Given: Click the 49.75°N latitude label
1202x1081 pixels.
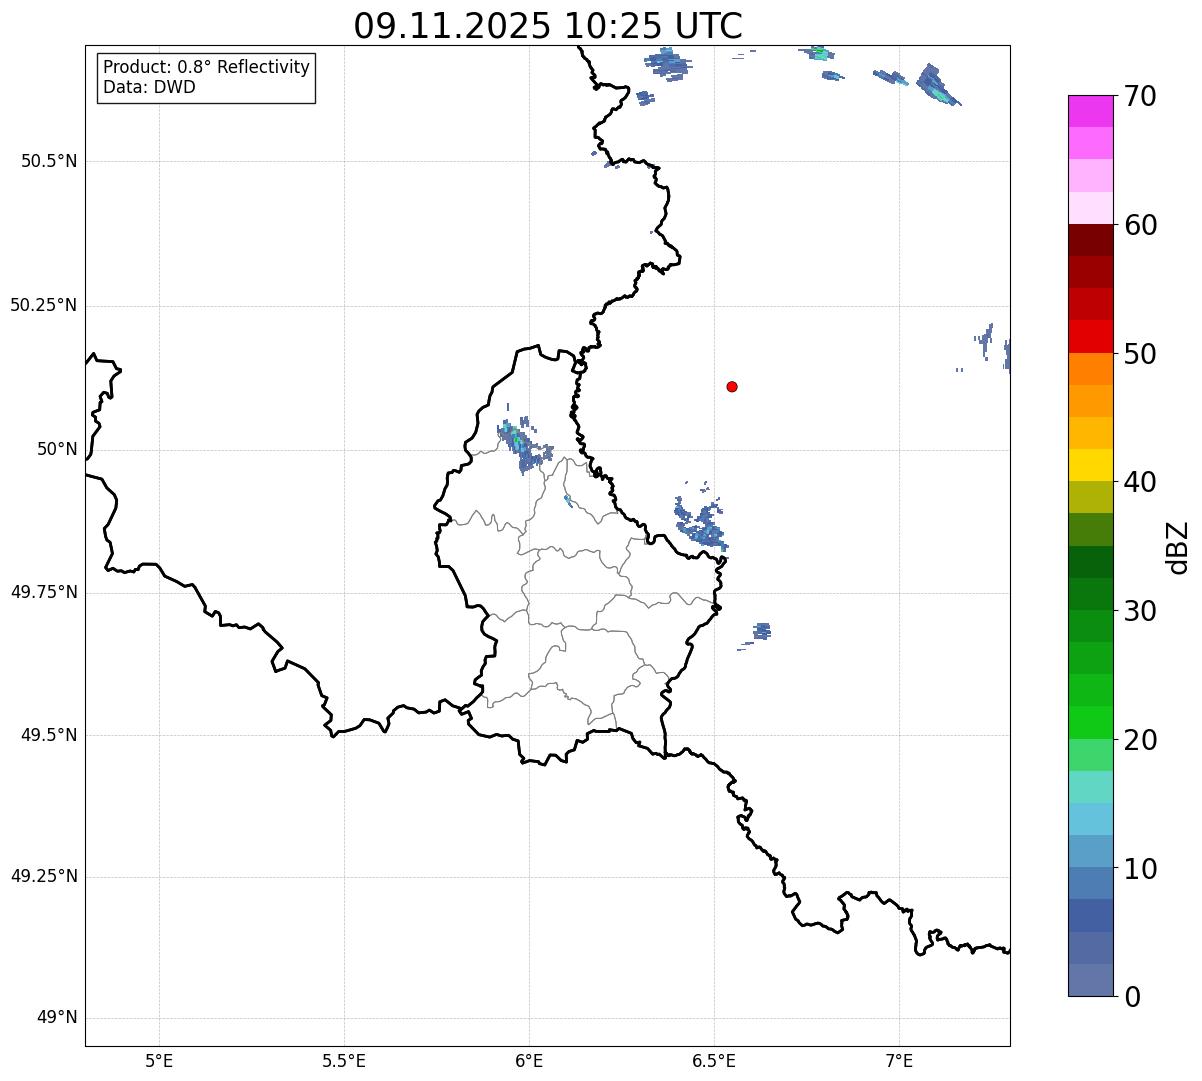Looking at the screenshot, I should point(44,592).
